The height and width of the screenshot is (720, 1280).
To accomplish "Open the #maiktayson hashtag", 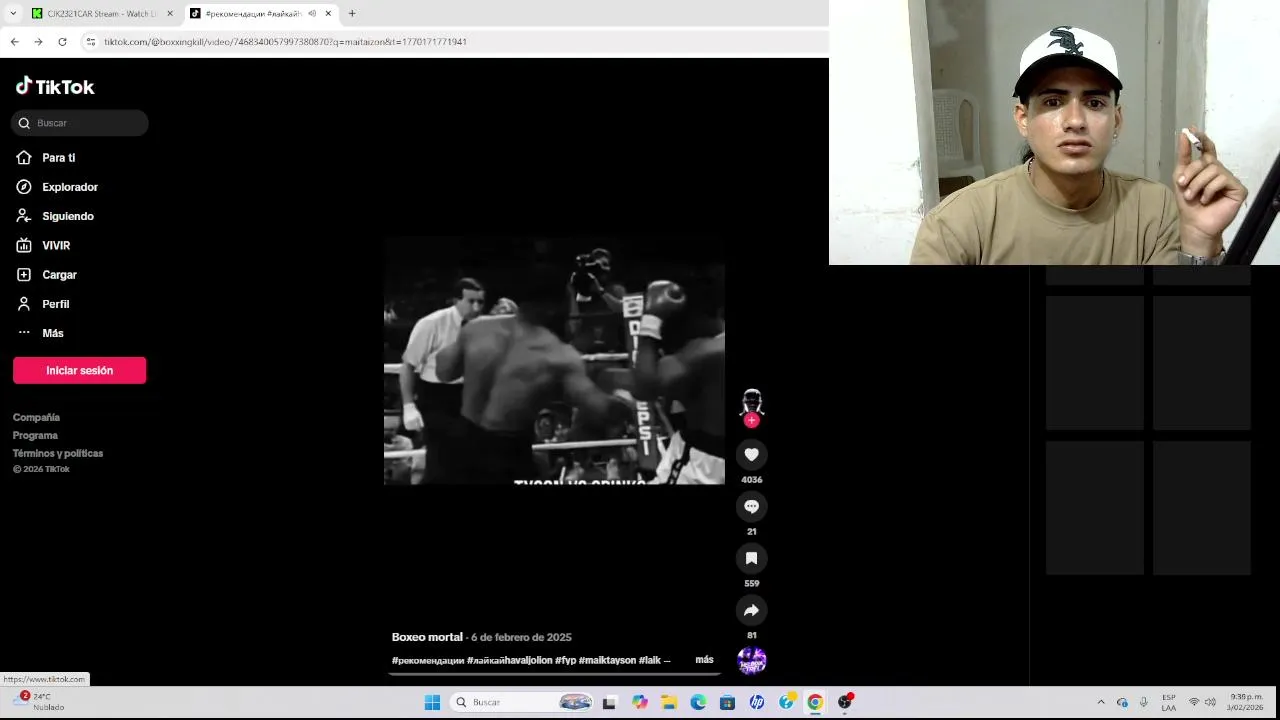I will coord(607,661).
